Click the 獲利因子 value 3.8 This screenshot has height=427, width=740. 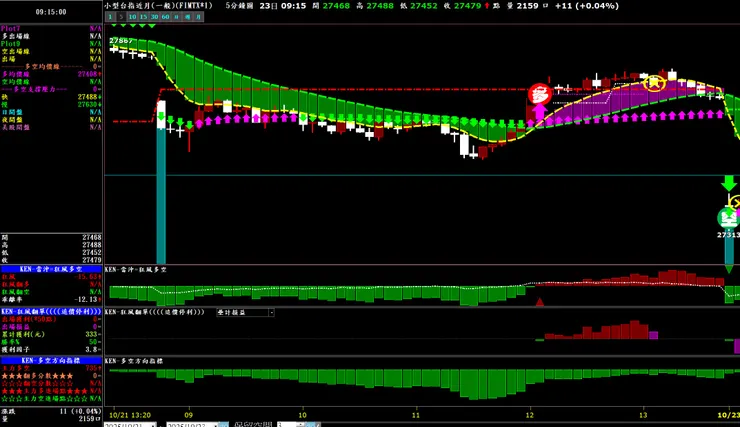[x=93, y=350]
